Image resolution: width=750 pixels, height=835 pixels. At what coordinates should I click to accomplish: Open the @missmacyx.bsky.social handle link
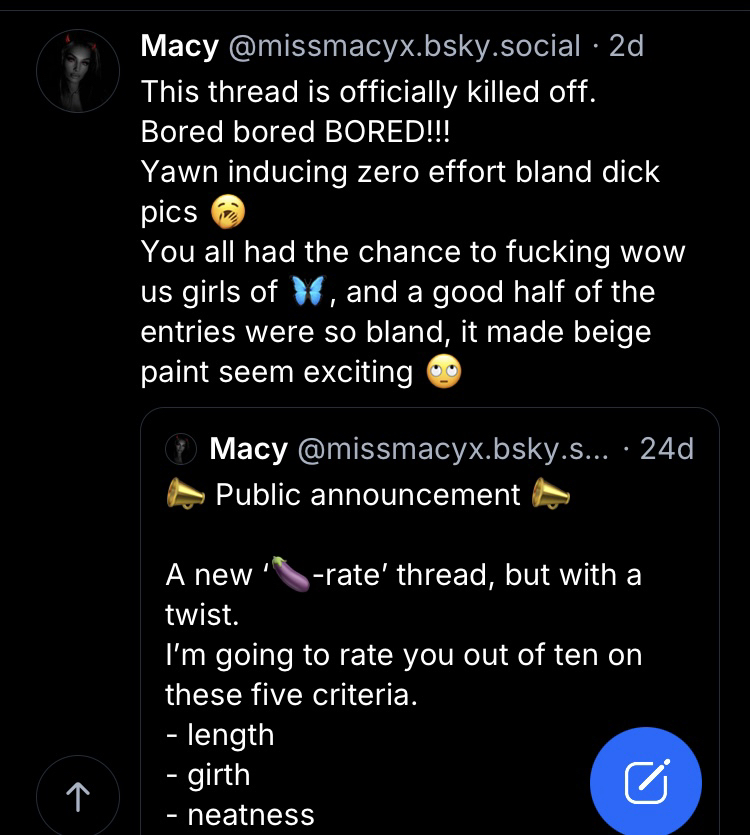[405, 45]
